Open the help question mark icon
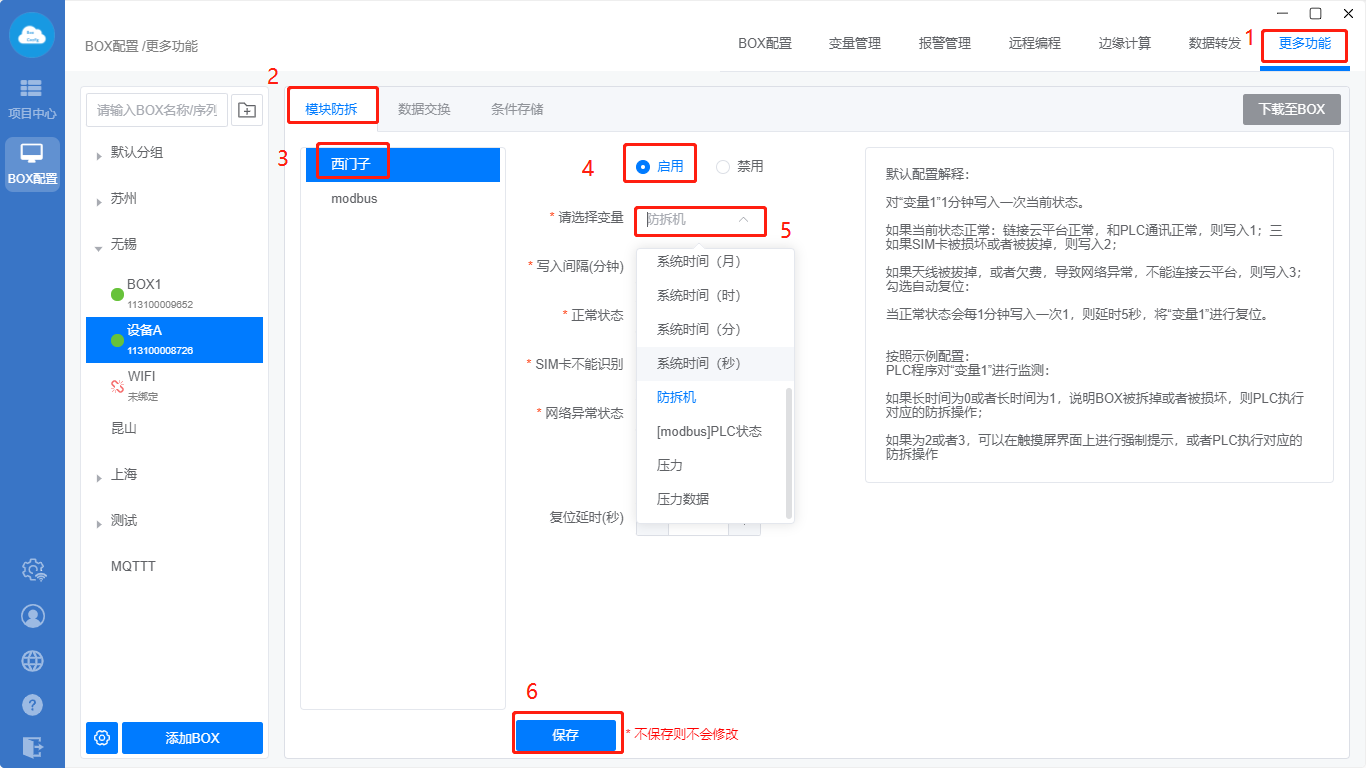This screenshot has width=1366, height=768. 33,705
